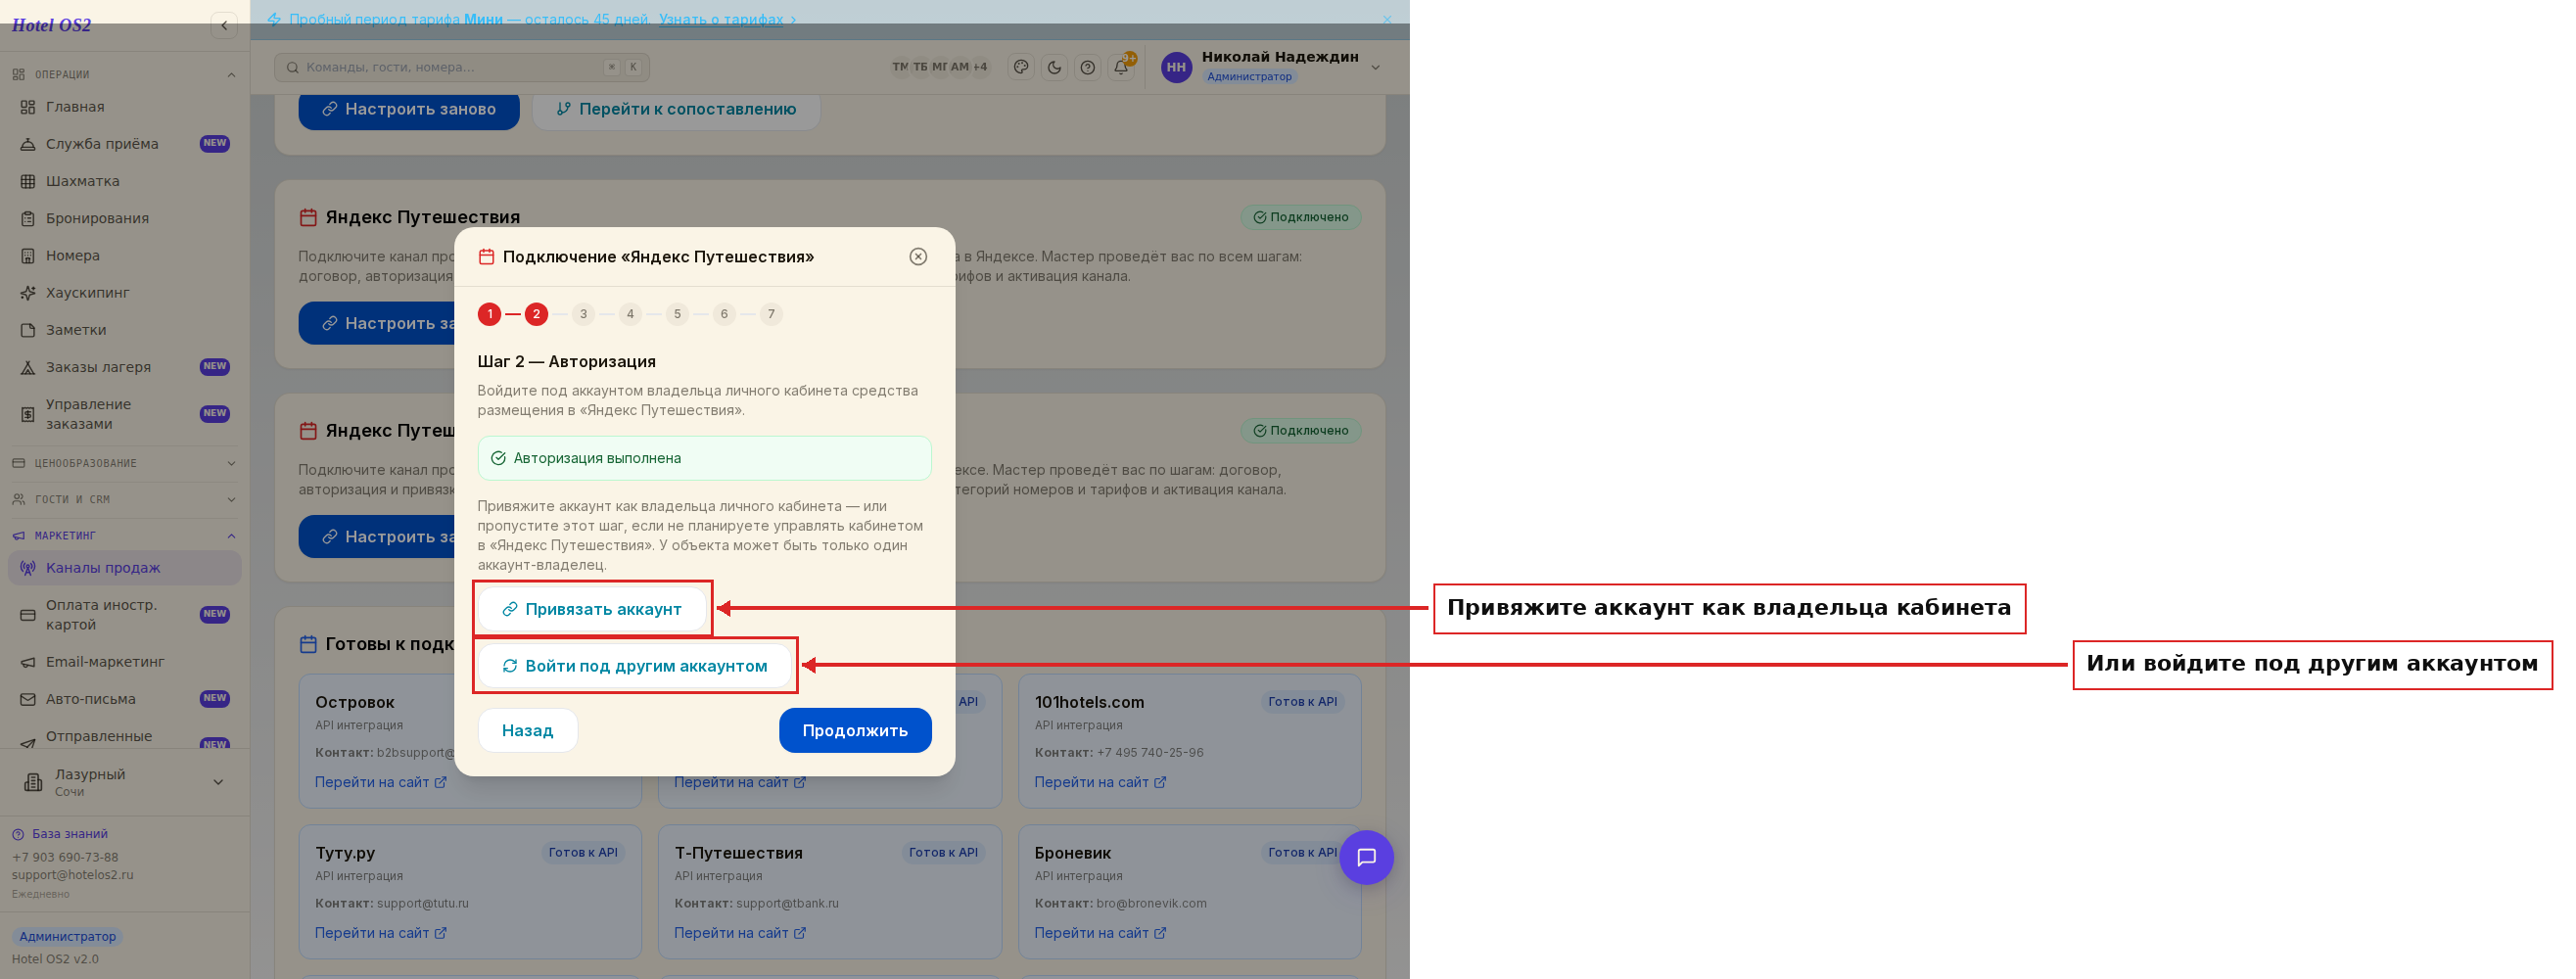Go to wizard step 1
The image size is (2576, 979).
[489, 314]
